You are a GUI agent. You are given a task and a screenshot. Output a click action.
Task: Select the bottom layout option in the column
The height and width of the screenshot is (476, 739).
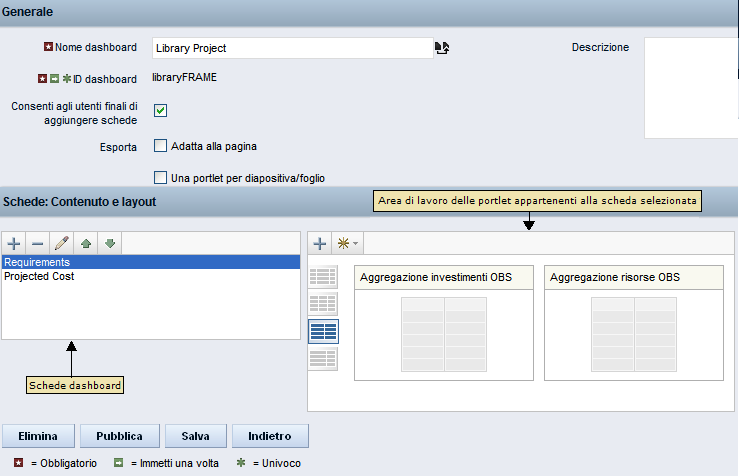[x=323, y=359]
